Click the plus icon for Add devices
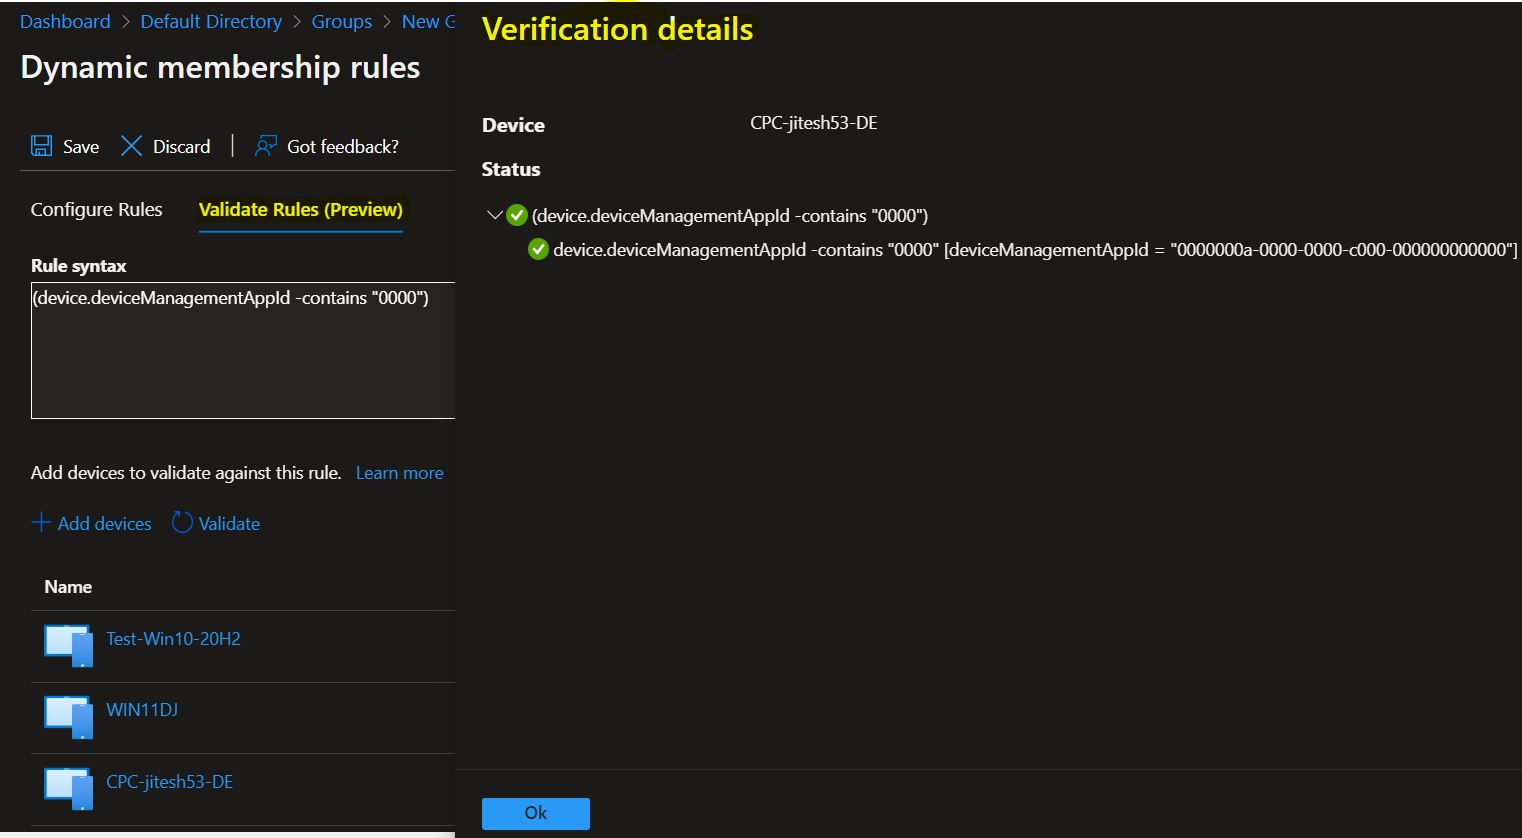This screenshot has height=838, width=1522. click(x=41, y=522)
